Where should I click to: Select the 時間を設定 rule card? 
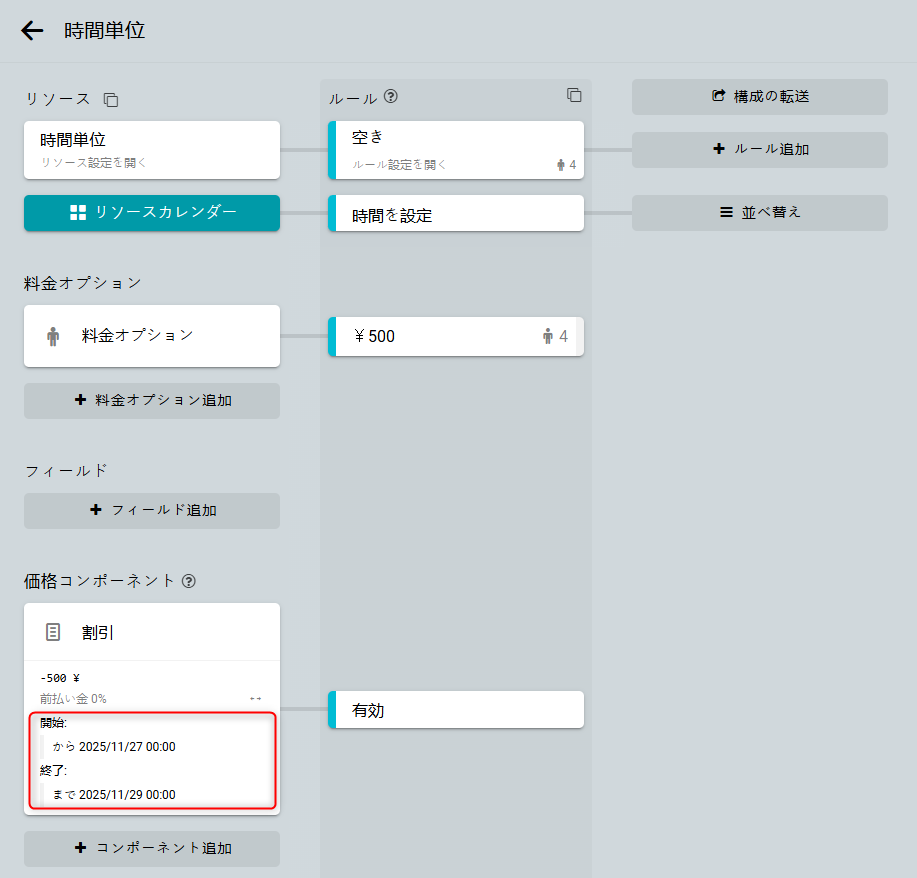click(456, 214)
